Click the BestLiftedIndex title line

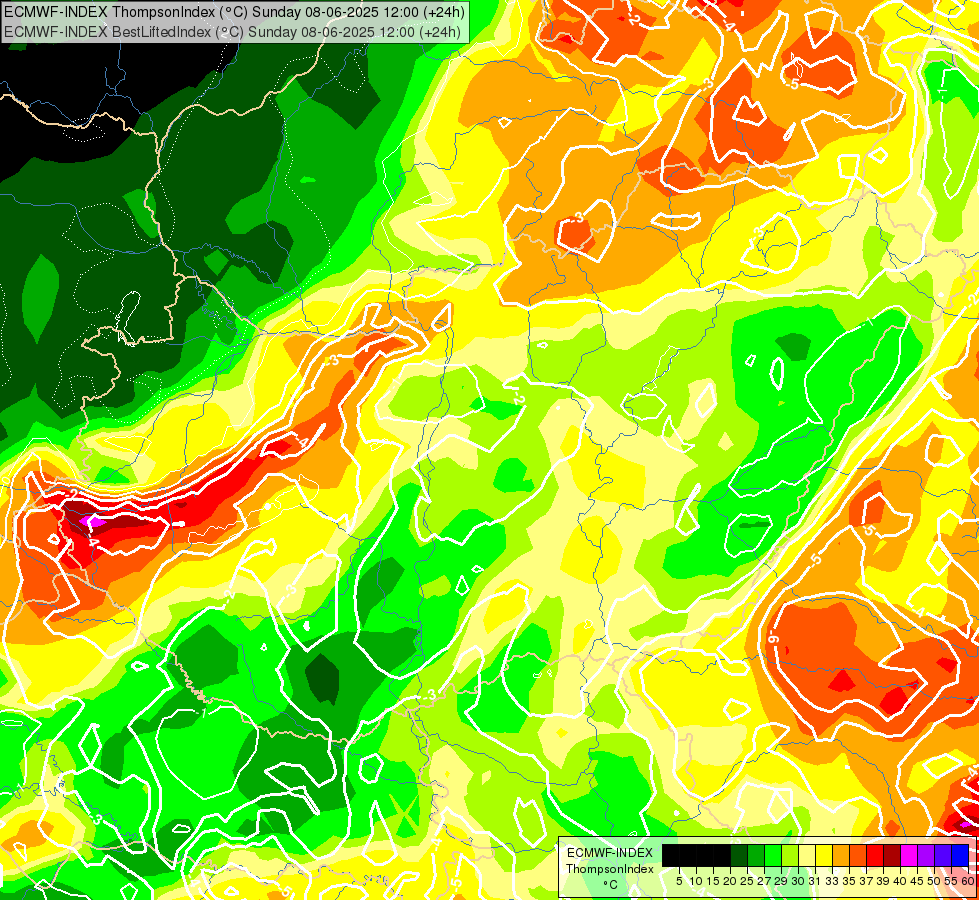tap(232, 32)
